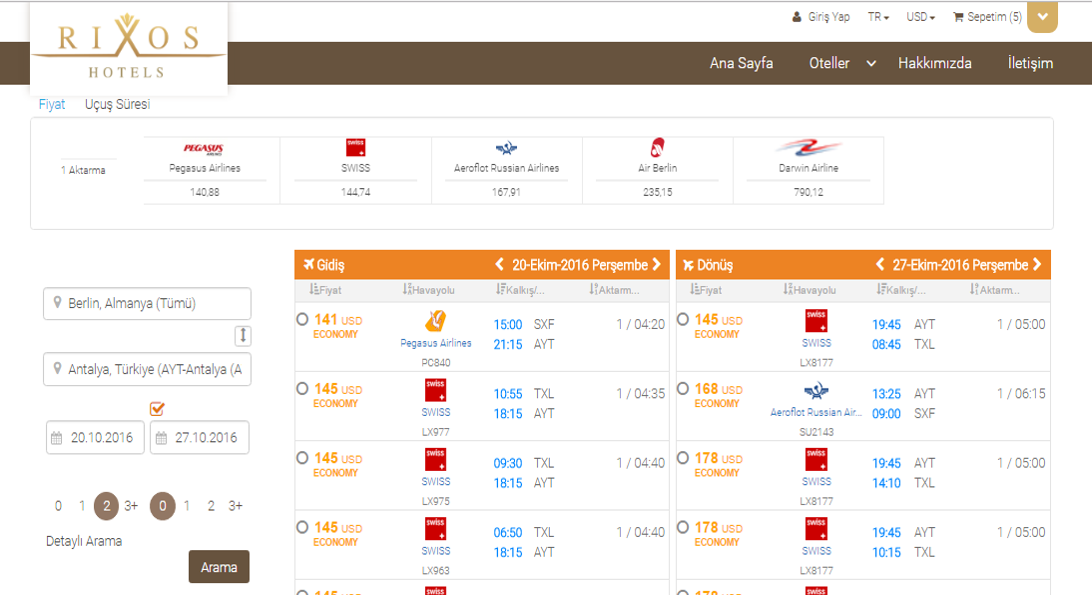Viewport: 1092px width, 595px height.
Task: Go to the day after 27-Ekim-2016 Perşembe
Action: [x=1038, y=265]
